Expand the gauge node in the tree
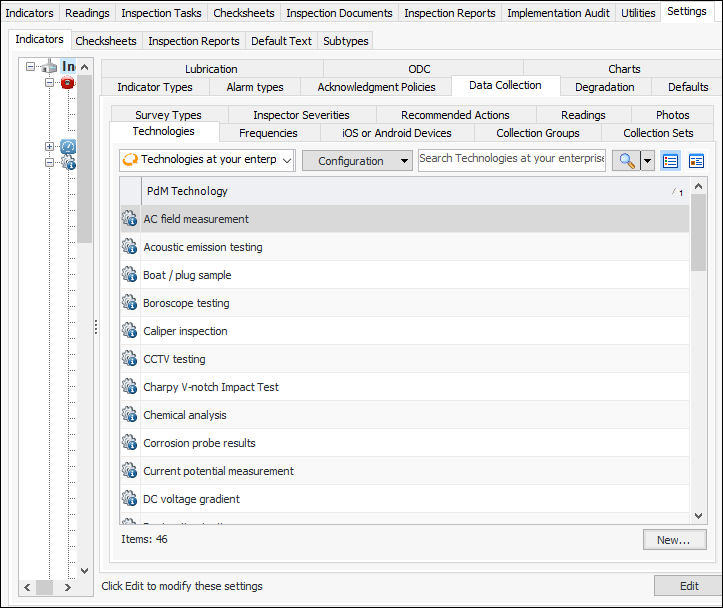Viewport: 723px width, 608px height. [49, 147]
